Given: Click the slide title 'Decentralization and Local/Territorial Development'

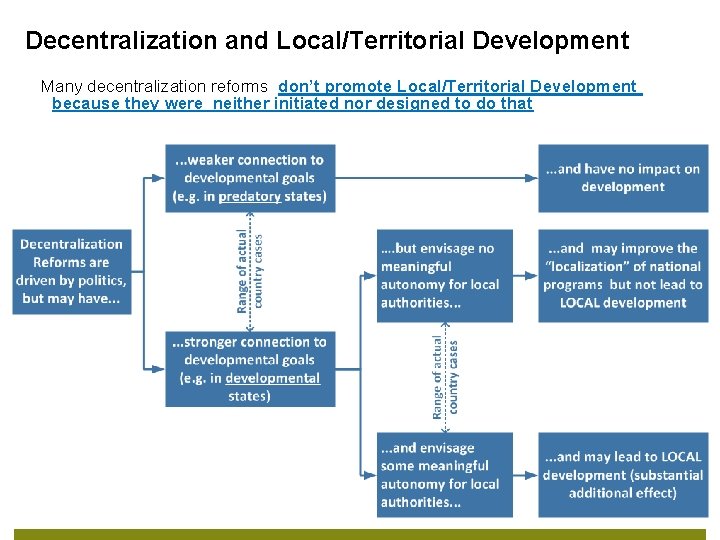Looking at the screenshot, I should [x=327, y=40].
